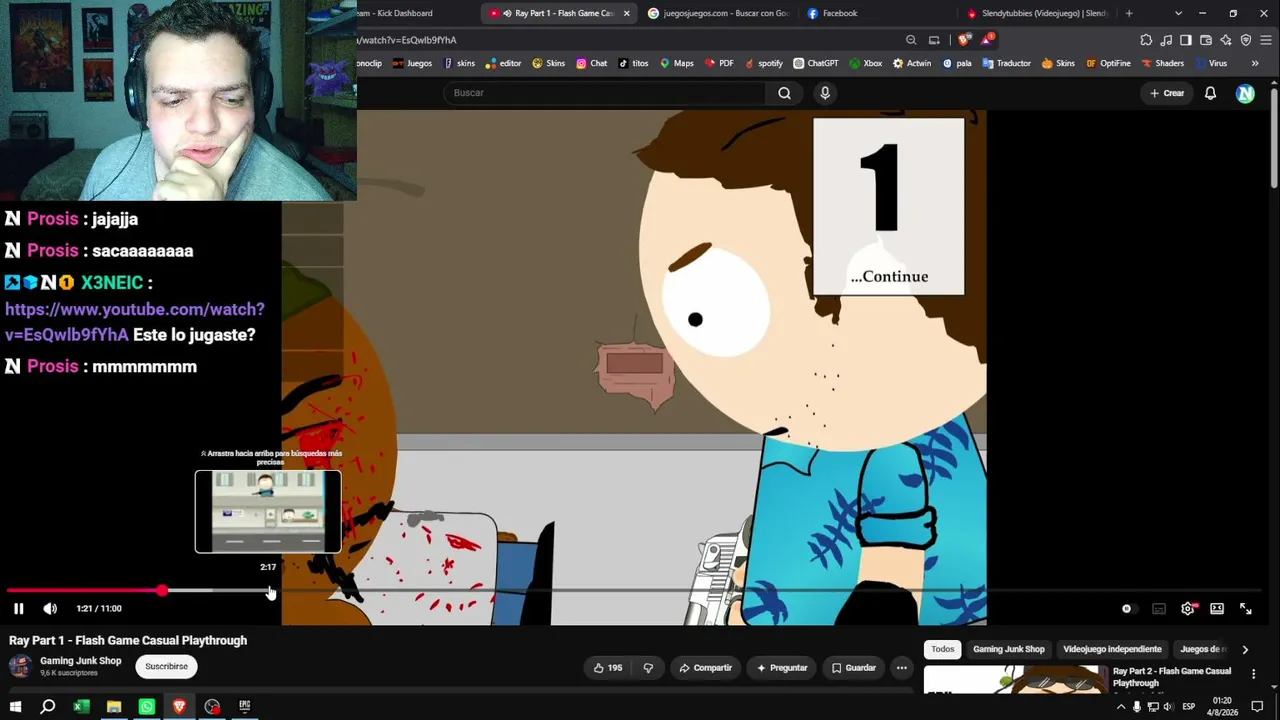Image resolution: width=1280 pixels, height=720 pixels.
Task: Open a new browser tab
Action: (1129, 13)
